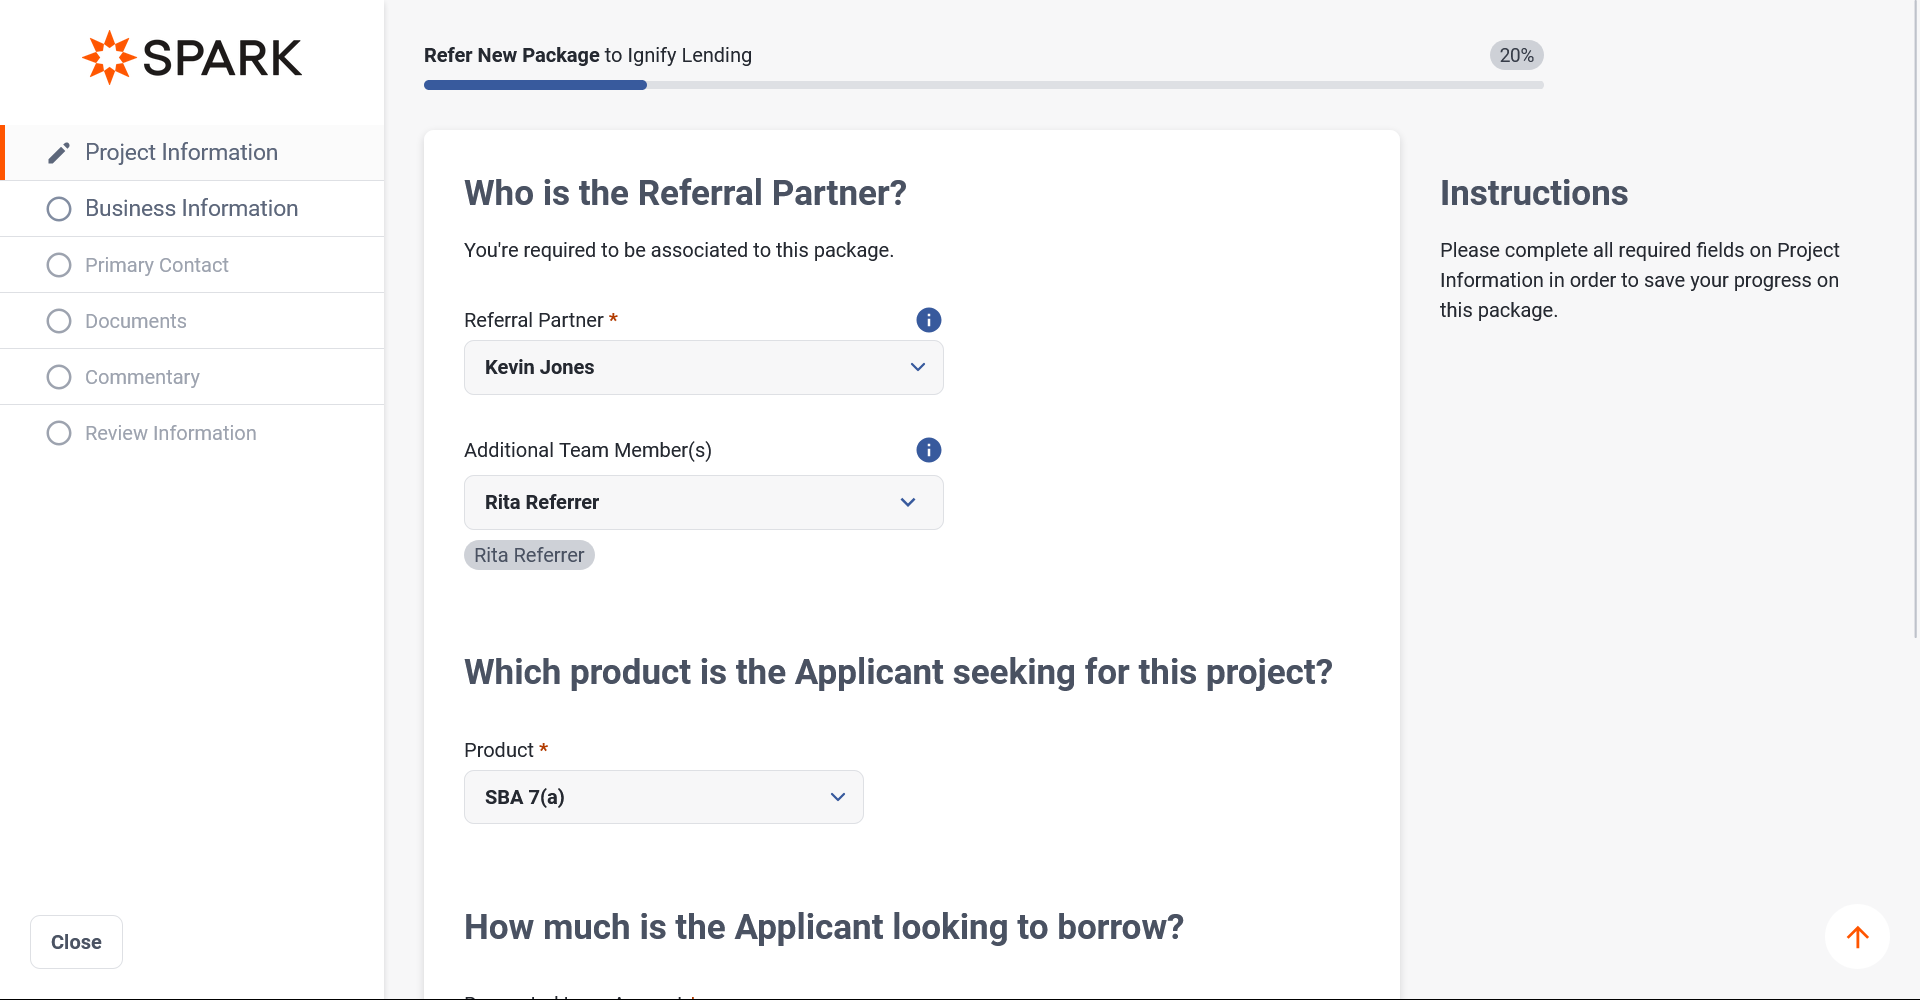Click the 'Please complete all required fields' instructions text
This screenshot has height=1000, width=1920.
pos(1639,280)
